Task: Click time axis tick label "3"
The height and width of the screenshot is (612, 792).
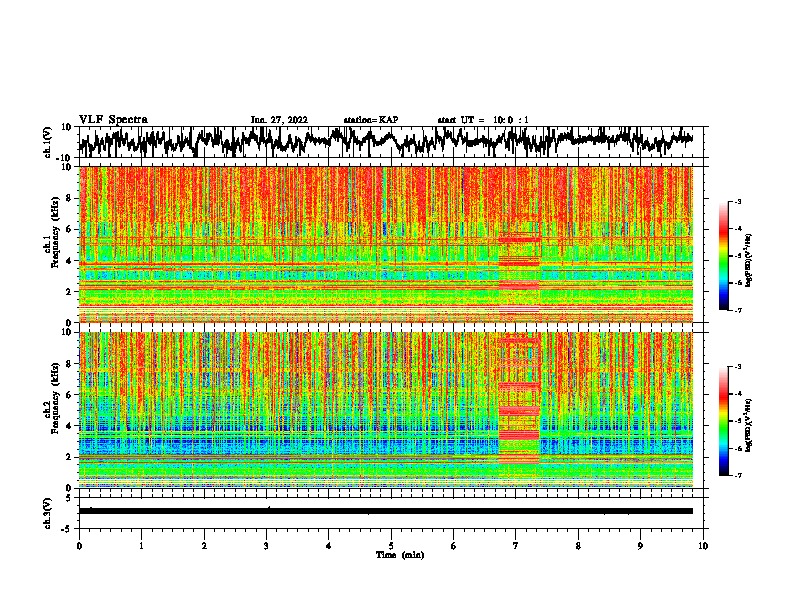Action: (266, 546)
